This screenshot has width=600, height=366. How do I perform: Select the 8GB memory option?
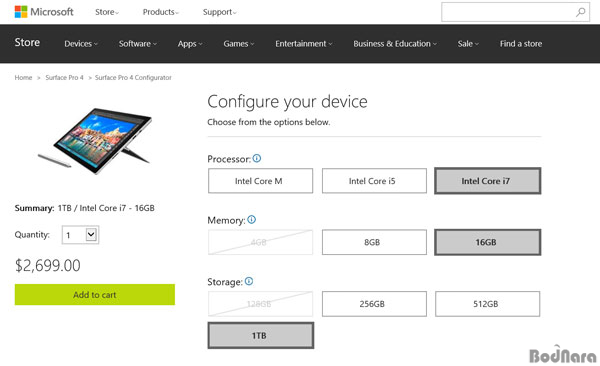click(374, 242)
